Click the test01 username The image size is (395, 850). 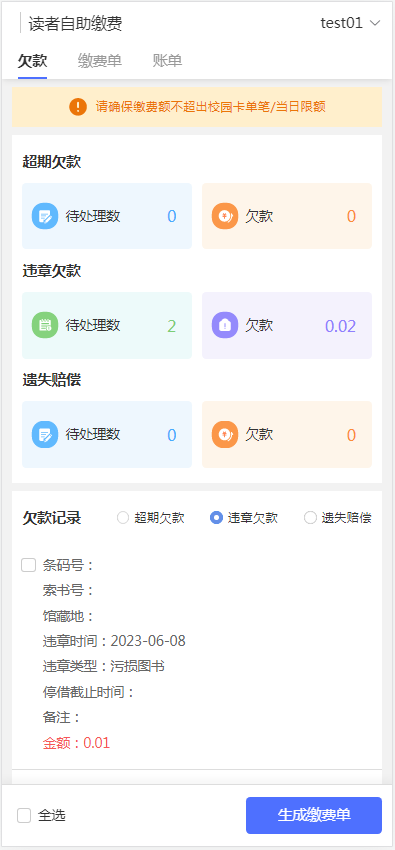pos(341,23)
